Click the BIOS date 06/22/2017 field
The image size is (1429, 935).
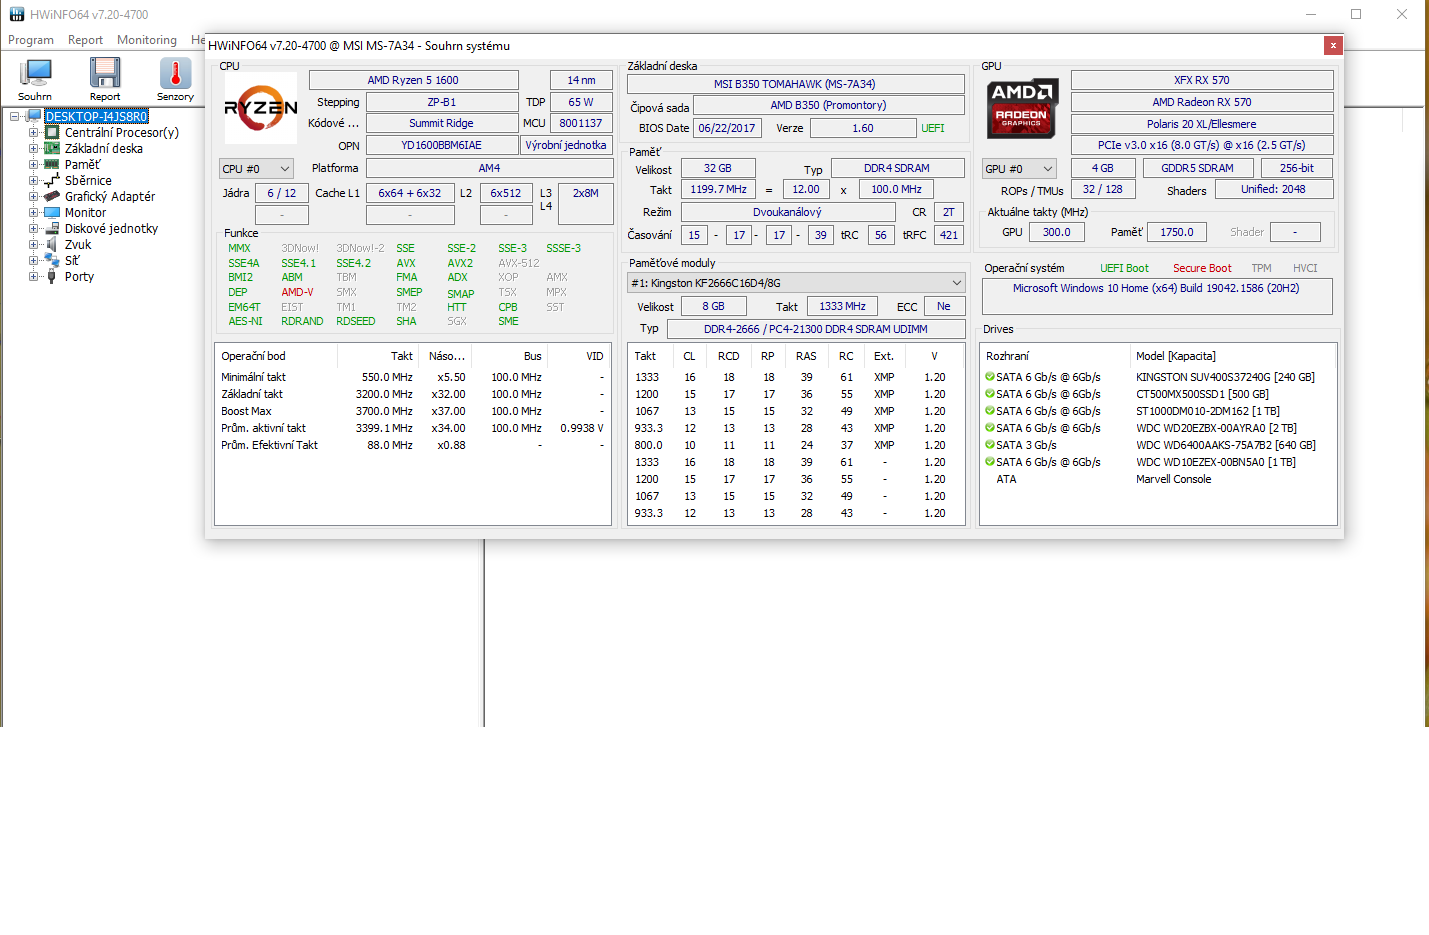click(x=727, y=128)
